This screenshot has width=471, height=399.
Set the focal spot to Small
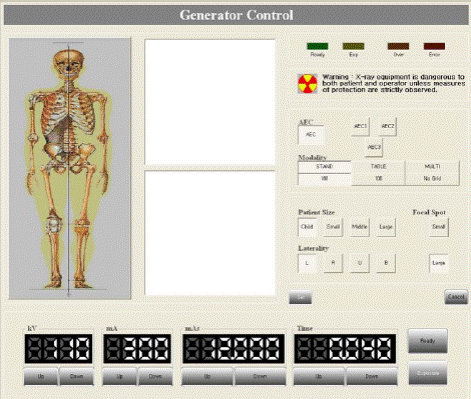click(x=439, y=227)
